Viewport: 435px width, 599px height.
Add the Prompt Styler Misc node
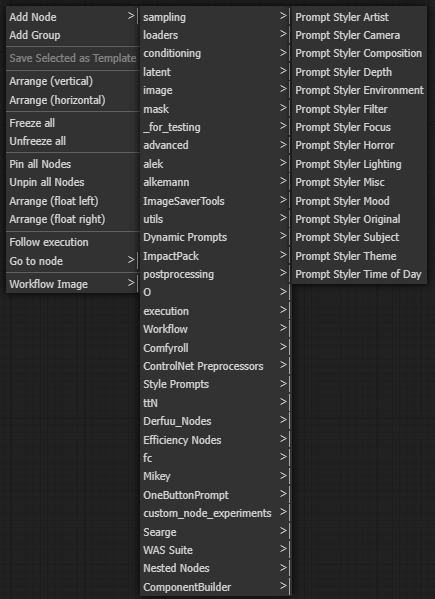[359, 182]
